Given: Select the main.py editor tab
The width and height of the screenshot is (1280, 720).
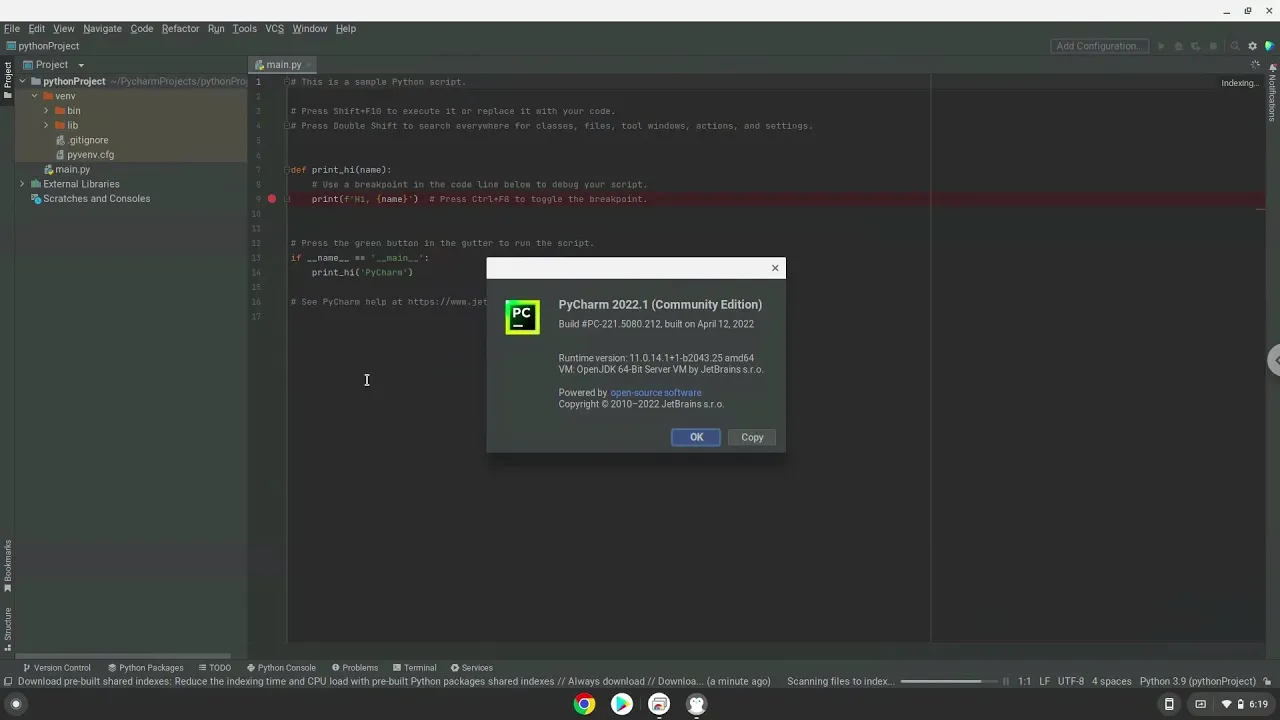Looking at the screenshot, I should click(283, 65).
